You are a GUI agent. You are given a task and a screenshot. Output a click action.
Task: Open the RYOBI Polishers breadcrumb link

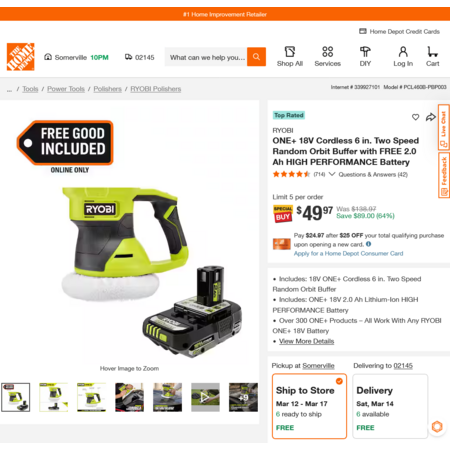[156, 89]
